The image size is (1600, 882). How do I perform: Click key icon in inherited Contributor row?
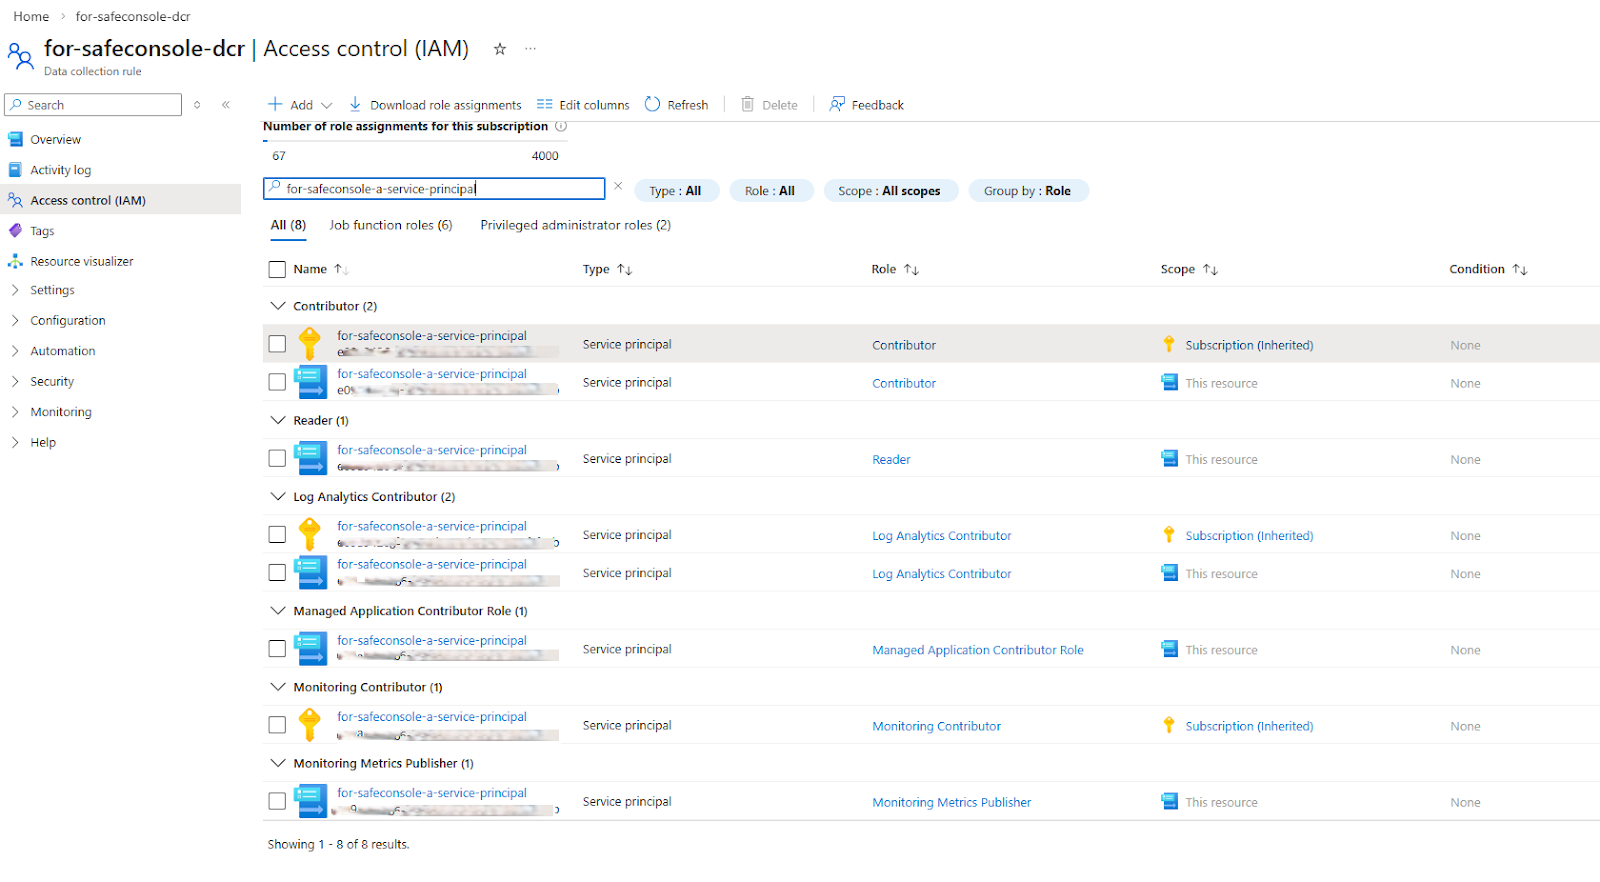310,344
